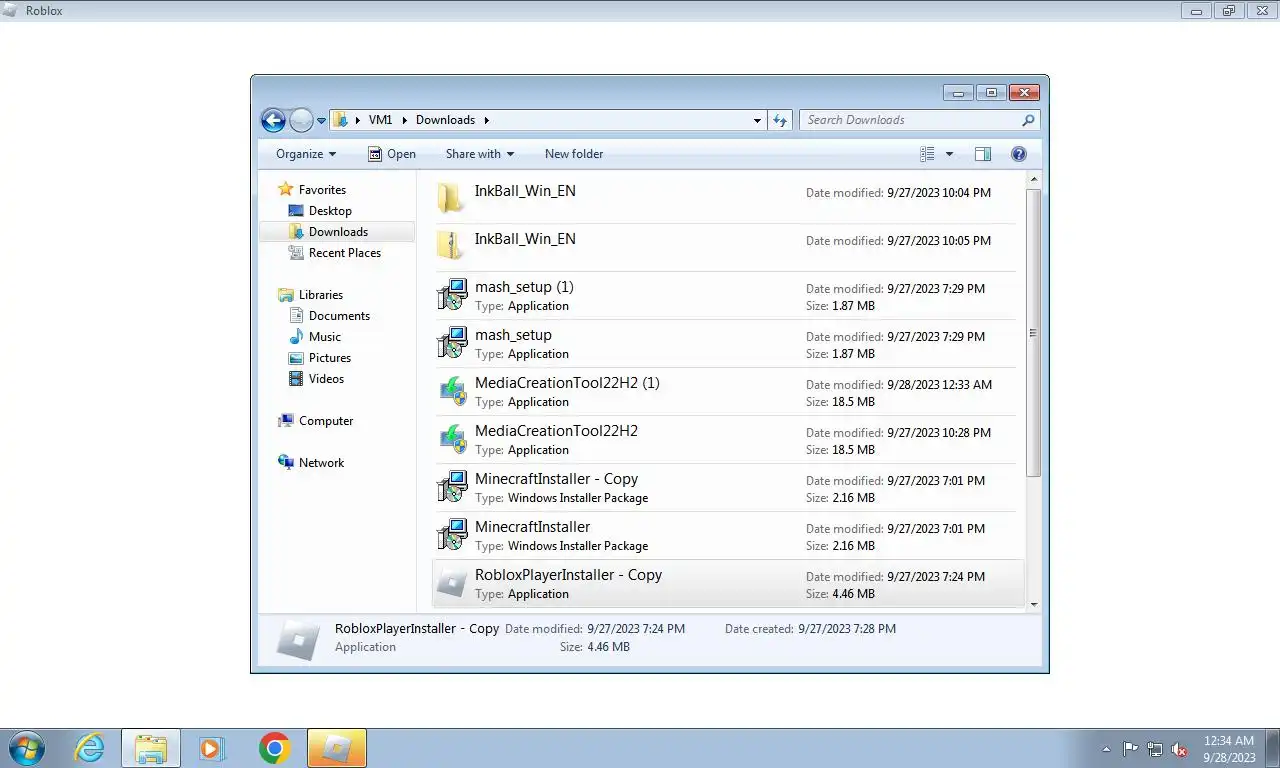Select the first InkBall_Win_EN folder icon
The image size is (1280, 768).
452,198
